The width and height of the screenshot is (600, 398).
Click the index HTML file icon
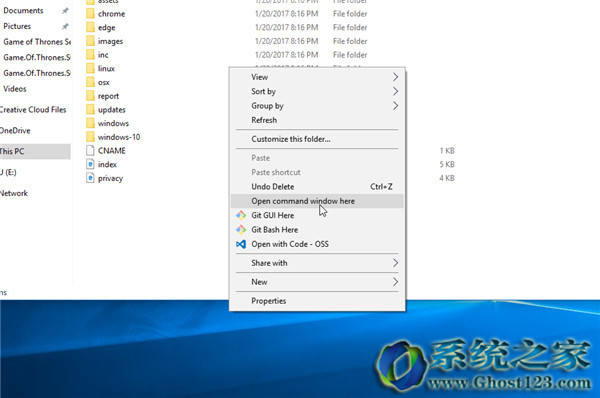point(90,164)
